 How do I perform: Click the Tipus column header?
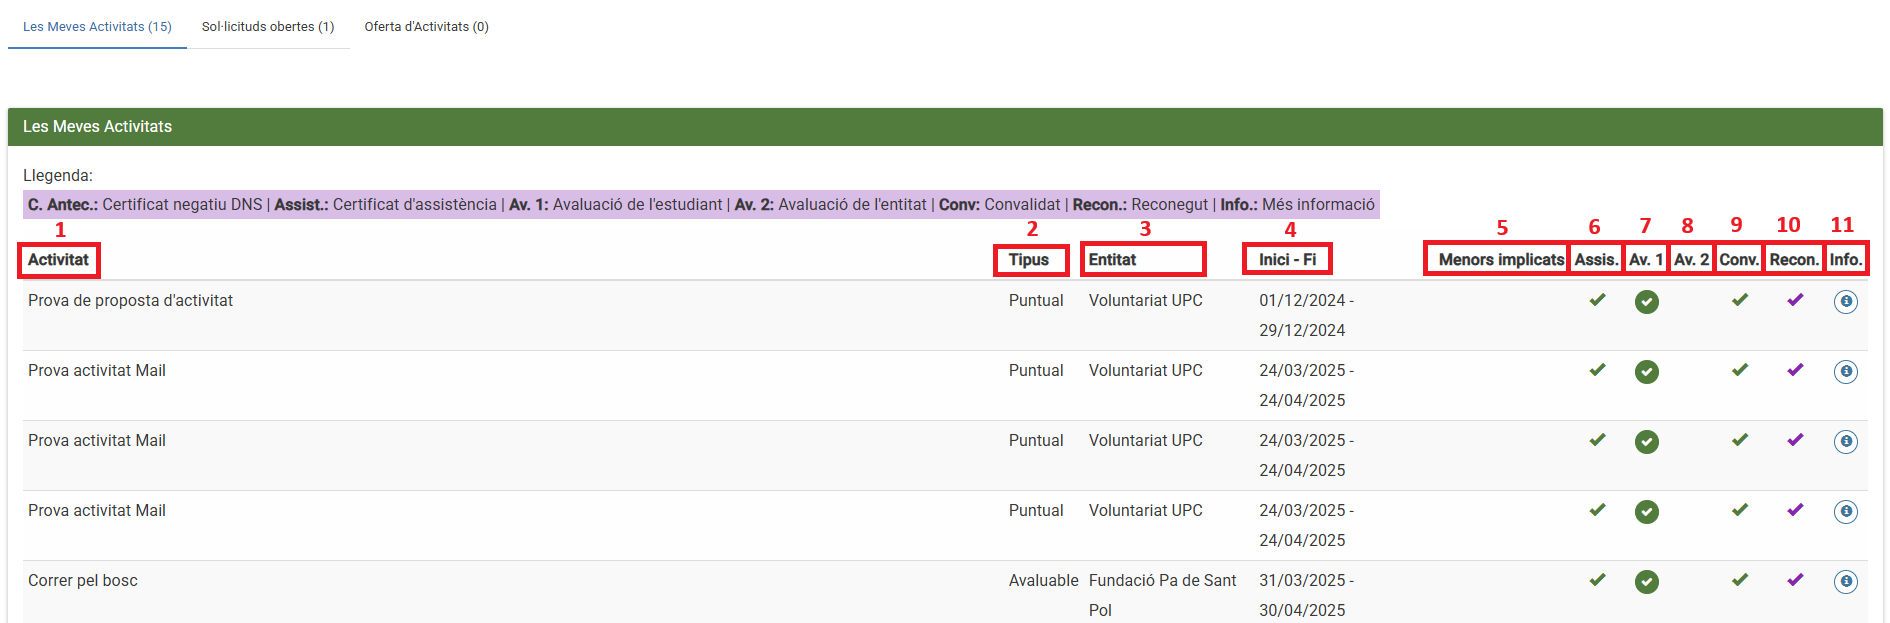(x=1029, y=260)
